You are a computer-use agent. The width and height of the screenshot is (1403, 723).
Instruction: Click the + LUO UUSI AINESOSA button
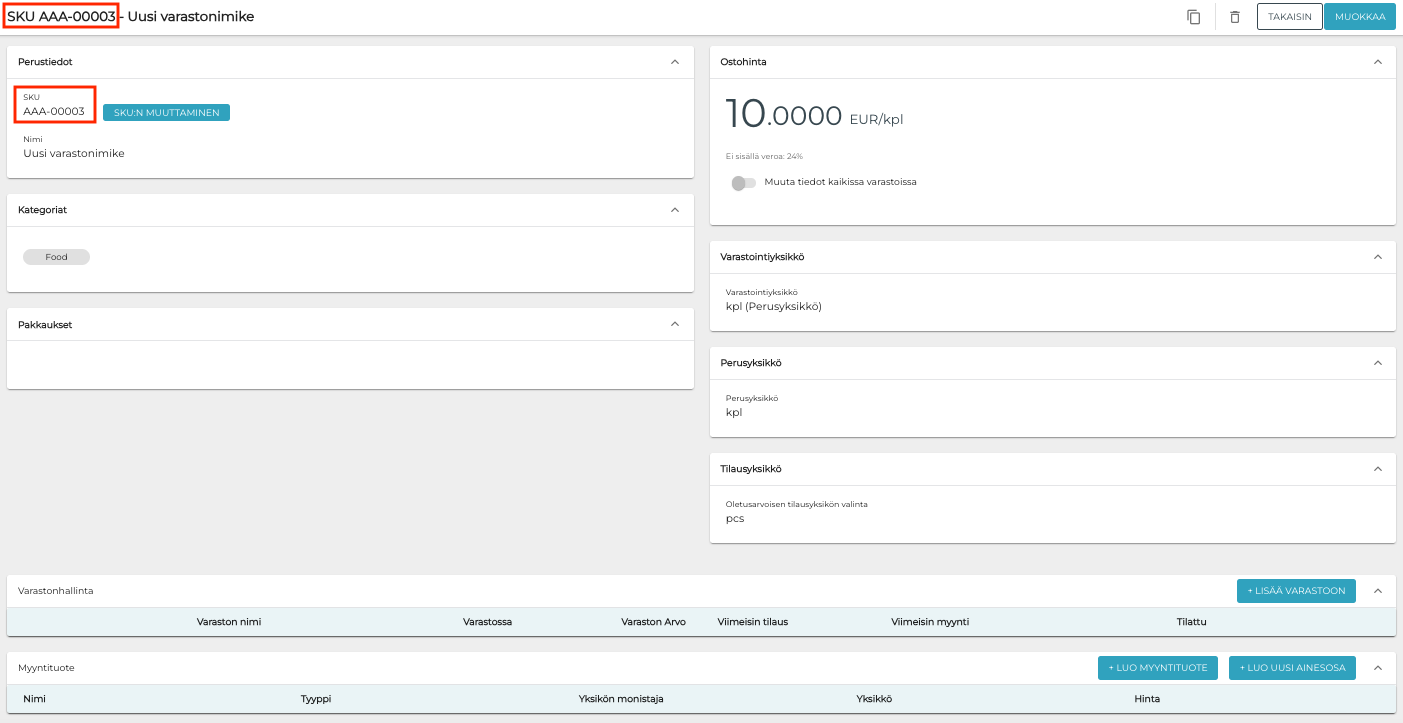[x=1292, y=668]
